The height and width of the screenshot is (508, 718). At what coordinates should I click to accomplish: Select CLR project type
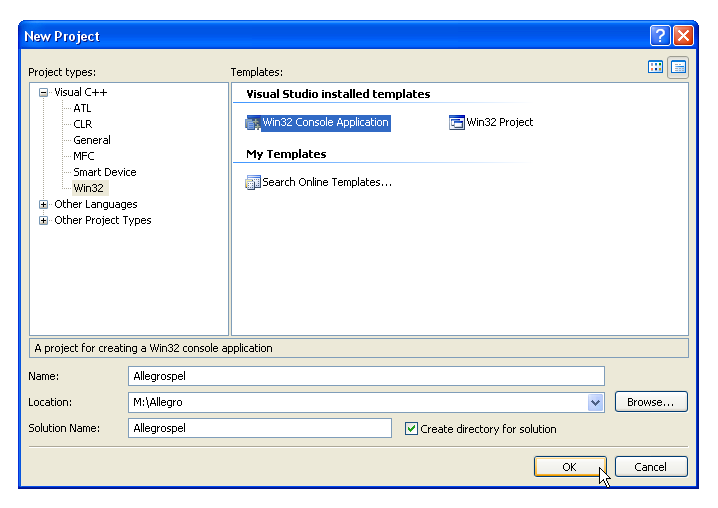(83, 124)
